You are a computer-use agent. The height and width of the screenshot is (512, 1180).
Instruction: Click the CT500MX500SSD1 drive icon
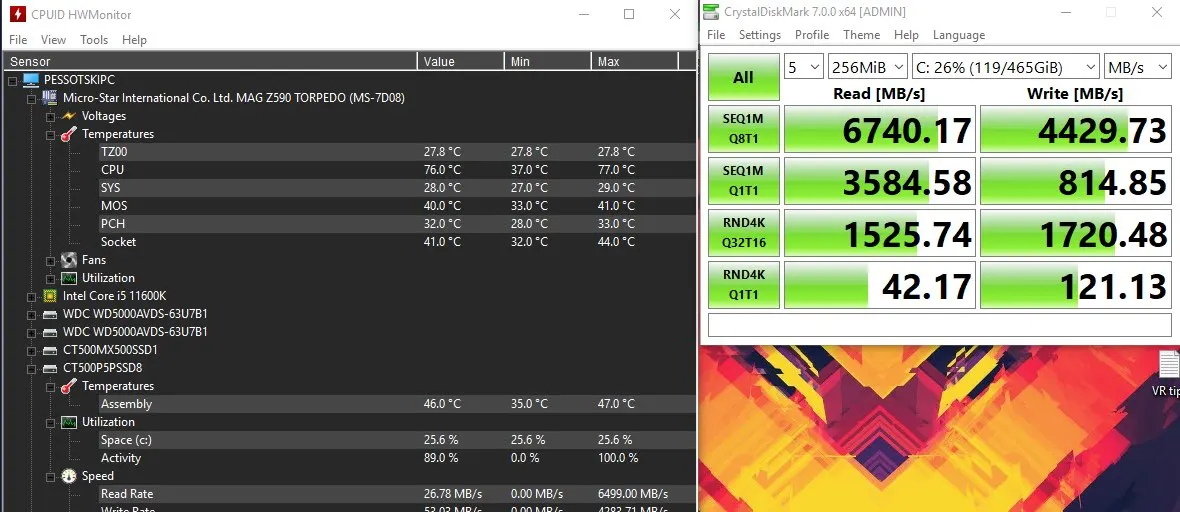click(50, 350)
